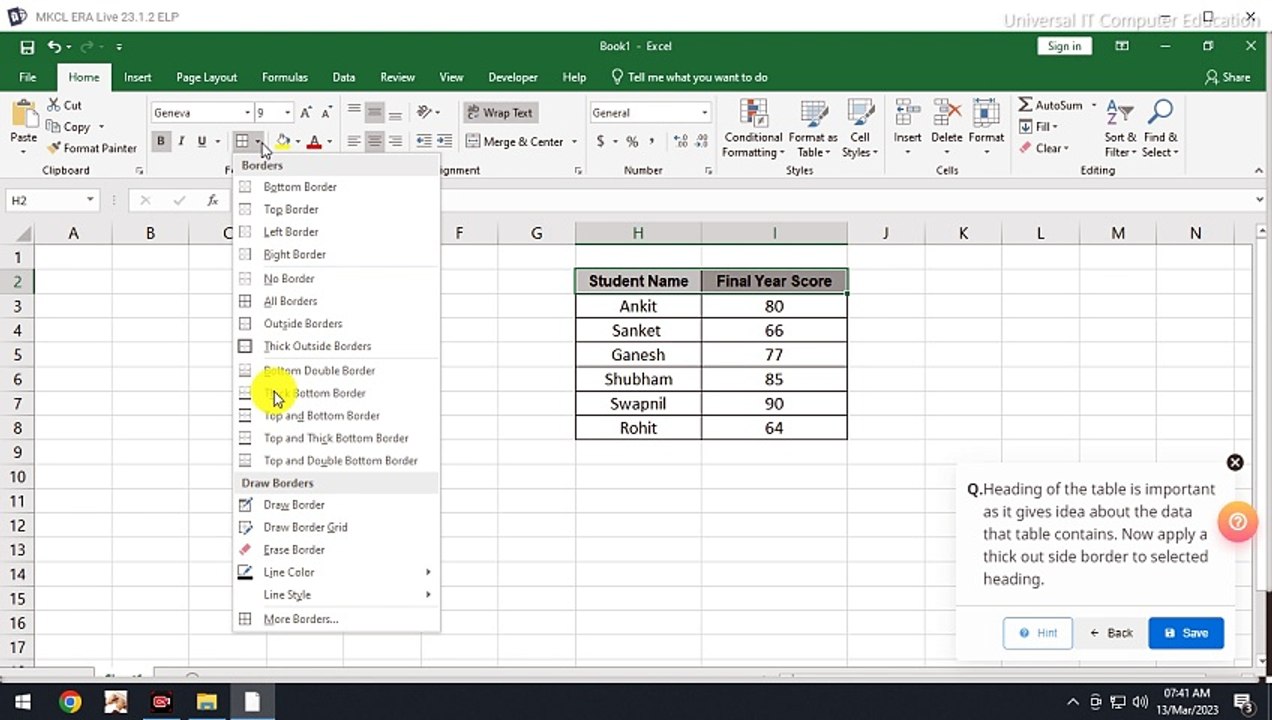
Task: Click the orange help circle icon
Action: click(x=1237, y=521)
